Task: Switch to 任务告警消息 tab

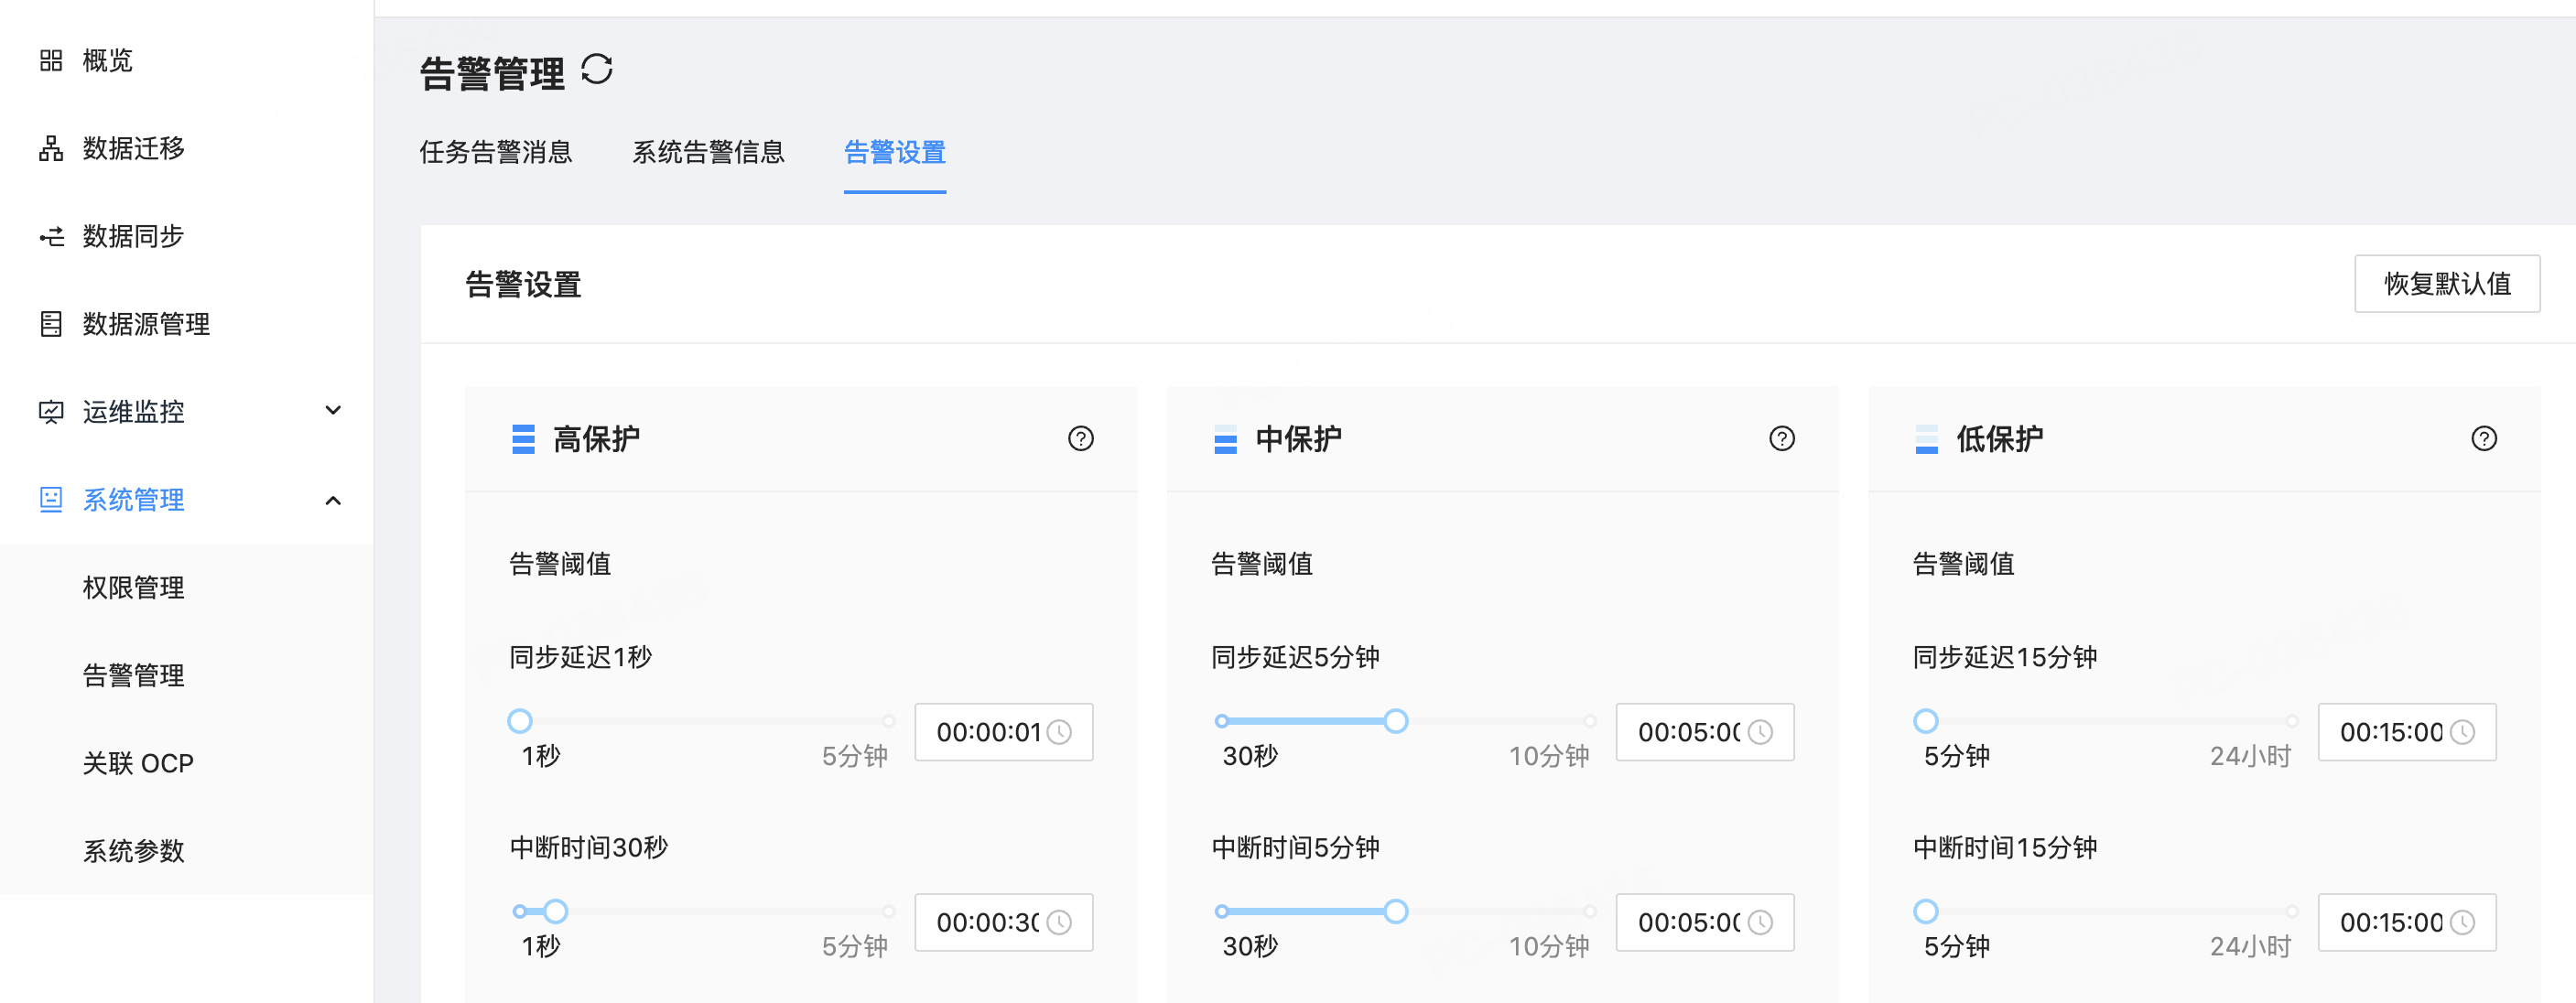Action: 495,152
